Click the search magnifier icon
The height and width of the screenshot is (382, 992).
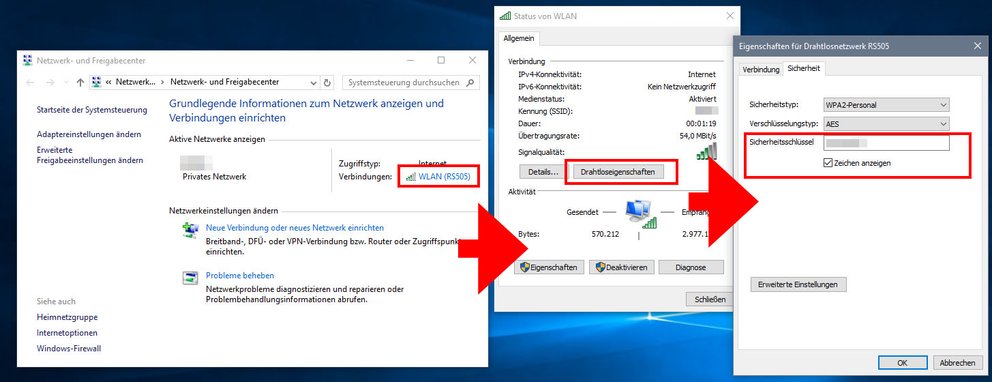[470, 82]
